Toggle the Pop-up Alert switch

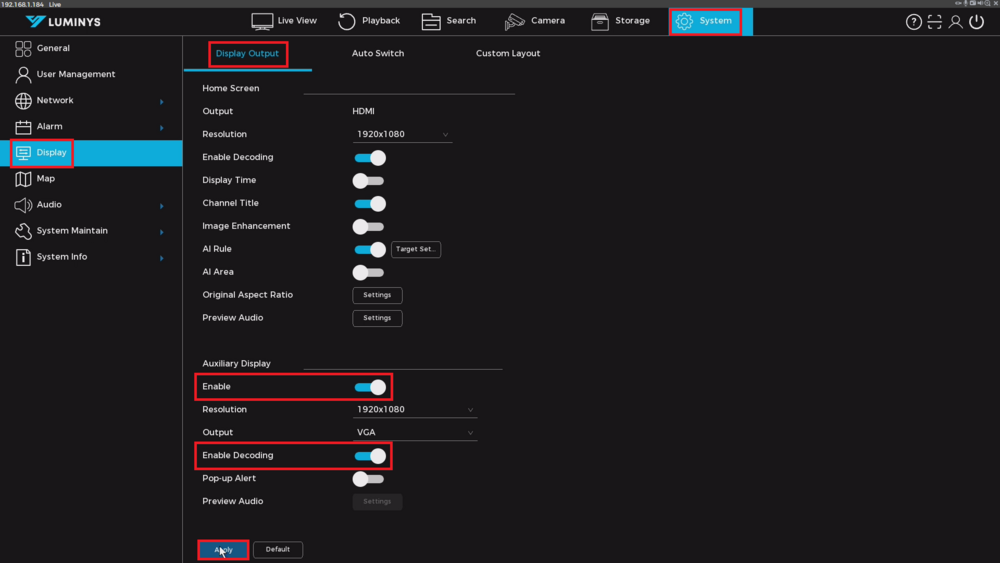coord(368,479)
